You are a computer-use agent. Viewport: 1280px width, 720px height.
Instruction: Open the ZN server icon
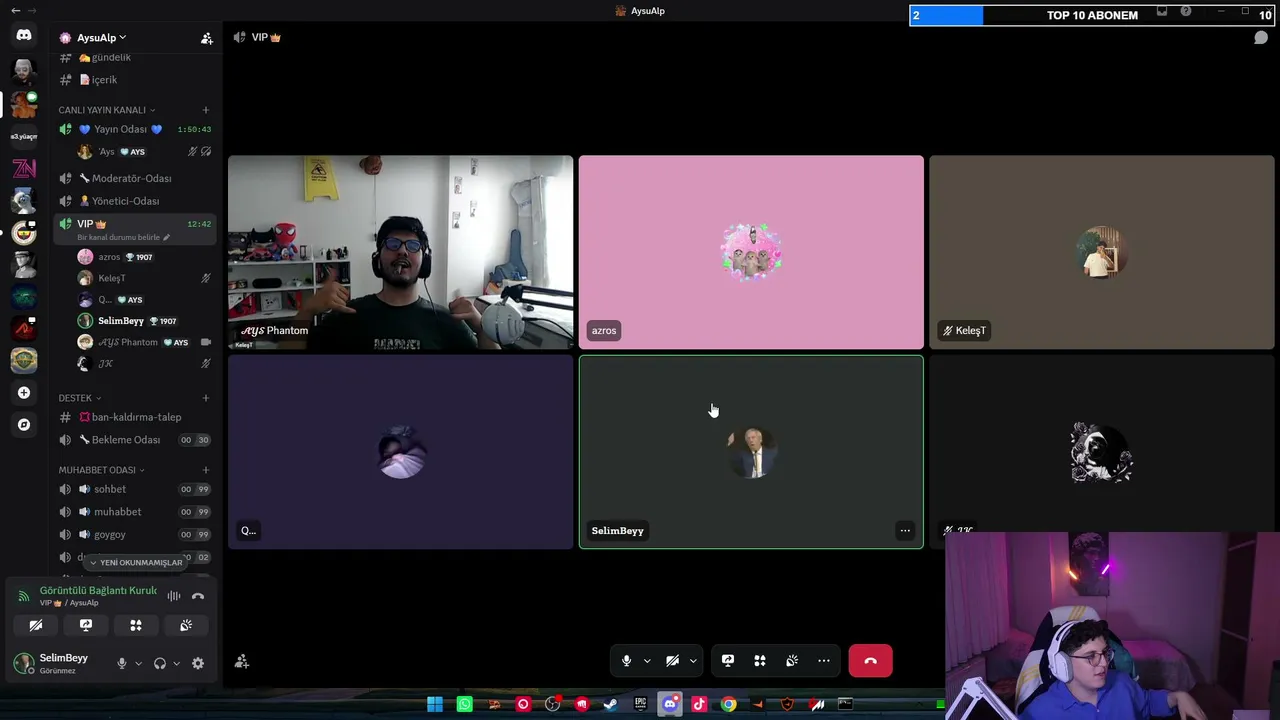pyautogui.click(x=24, y=168)
